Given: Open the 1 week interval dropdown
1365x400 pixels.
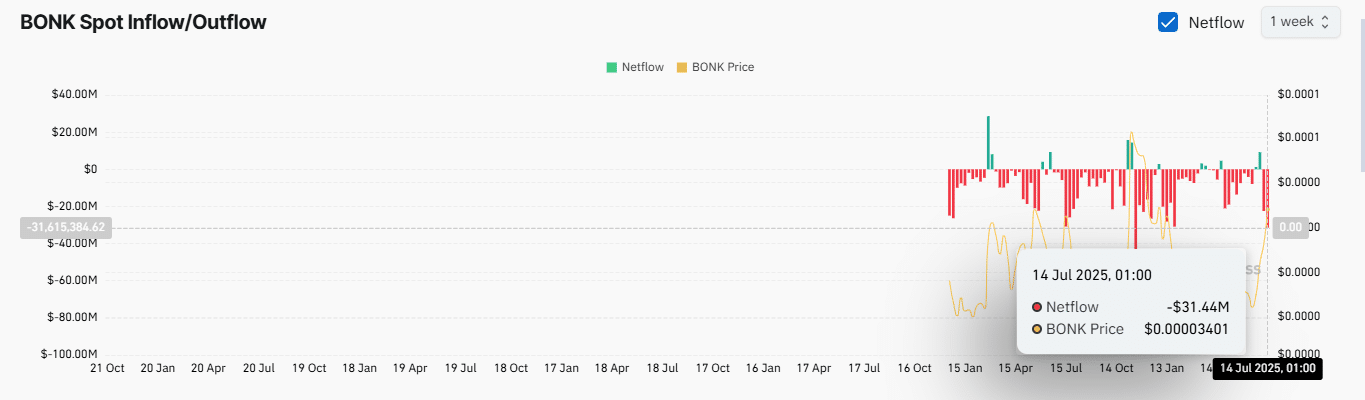Looking at the screenshot, I should point(1300,22).
